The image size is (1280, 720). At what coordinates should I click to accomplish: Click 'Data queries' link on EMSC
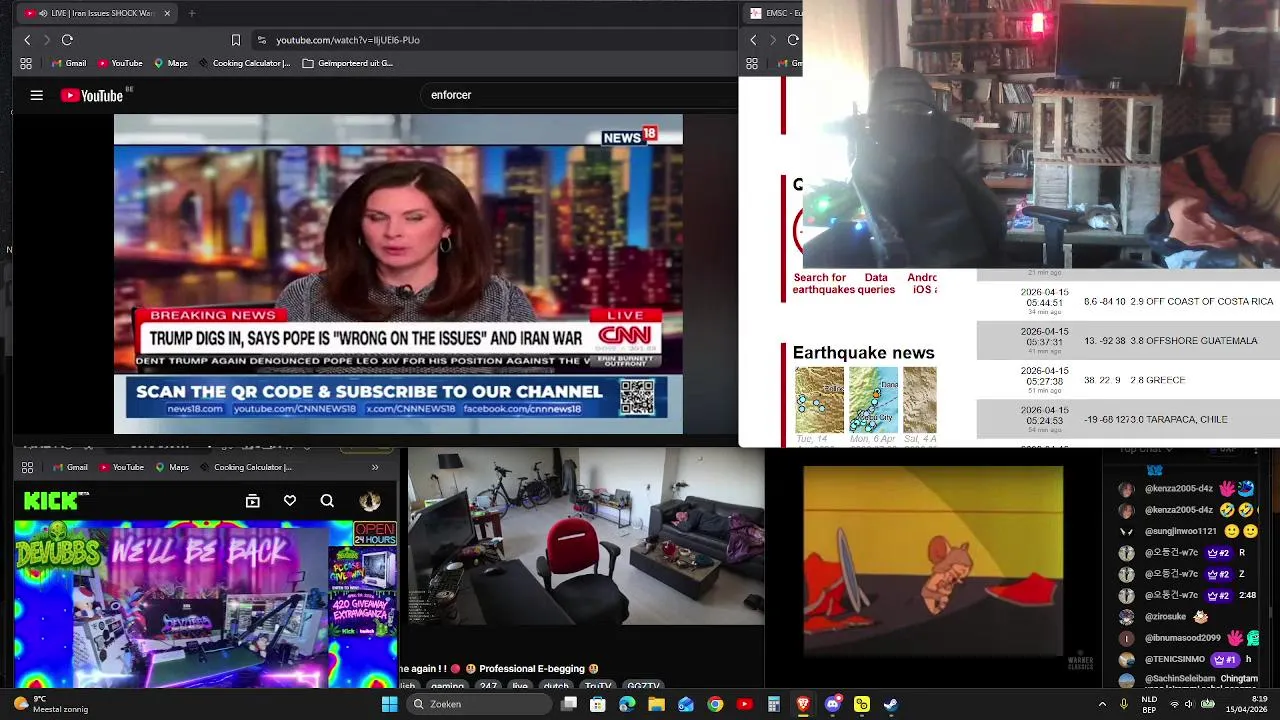(876, 283)
